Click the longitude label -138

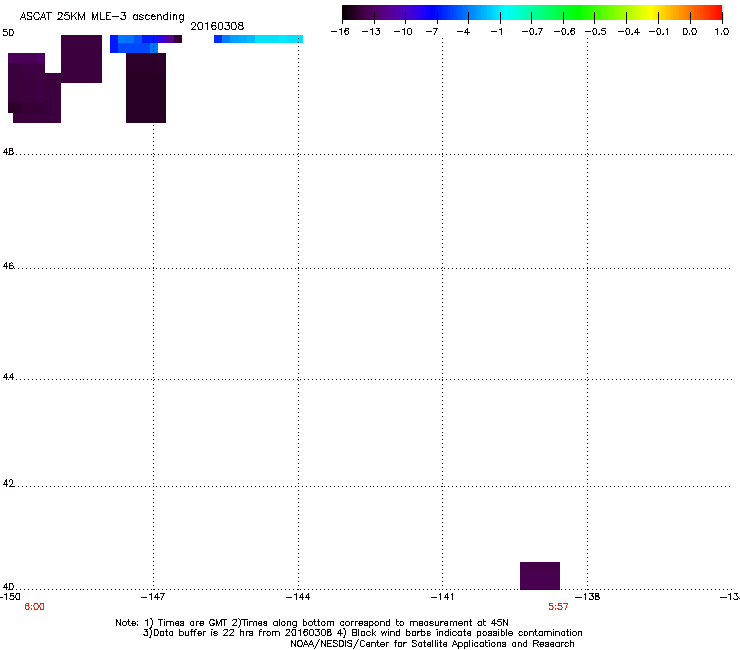coord(588,597)
